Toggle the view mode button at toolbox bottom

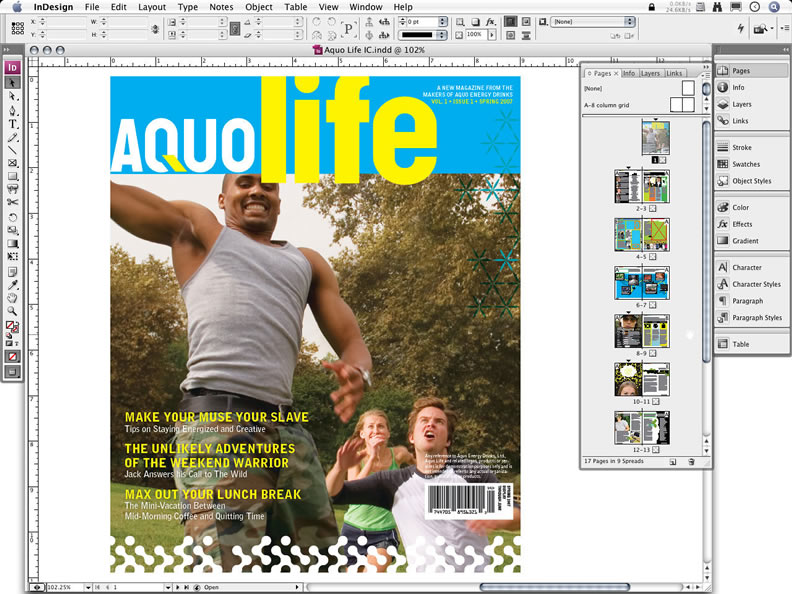point(13,373)
